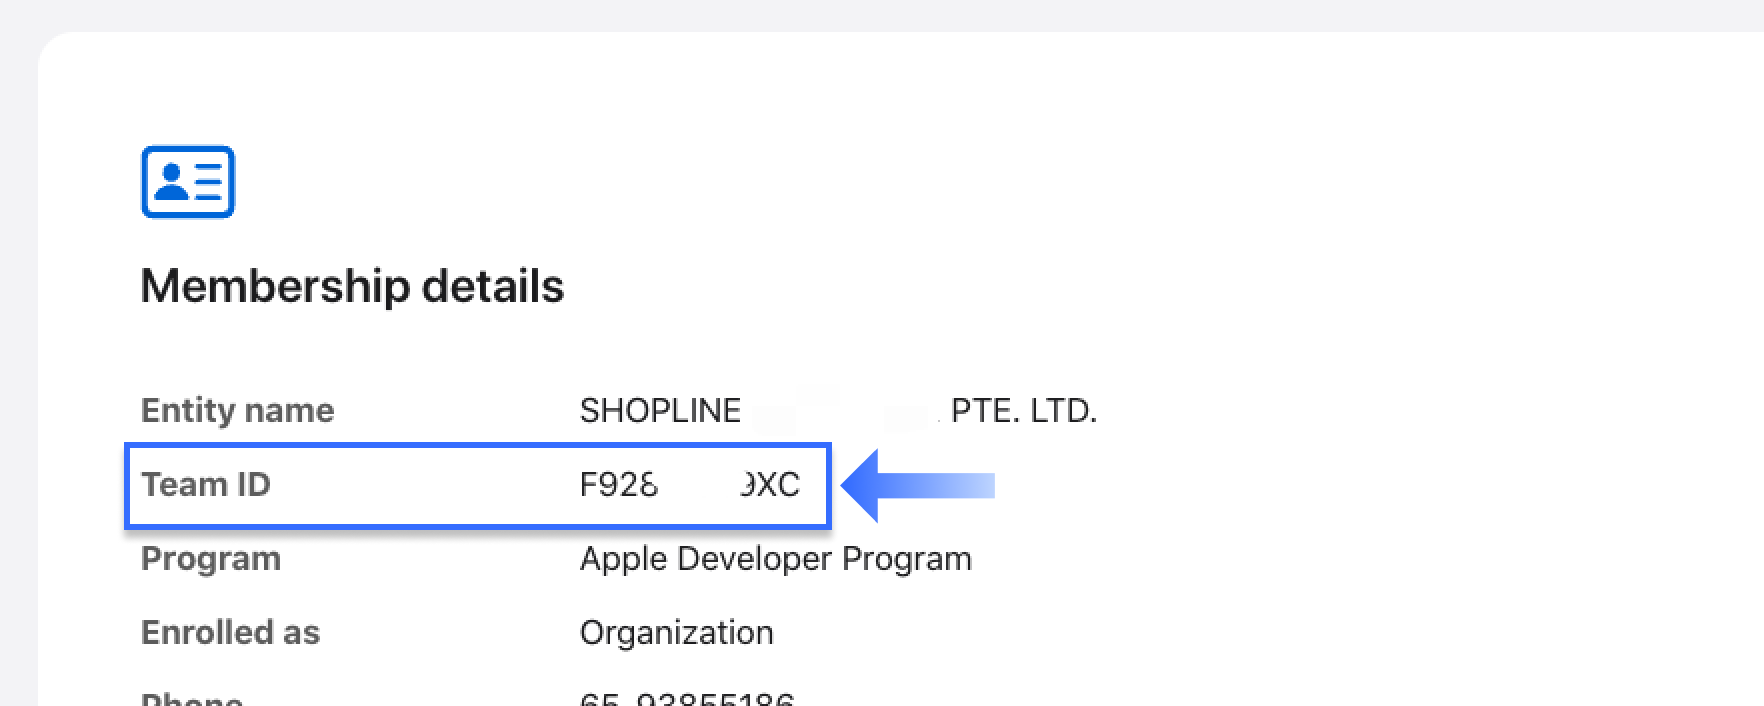1764x706 pixels.
Task: Click the Entity name label
Action: tap(236, 409)
